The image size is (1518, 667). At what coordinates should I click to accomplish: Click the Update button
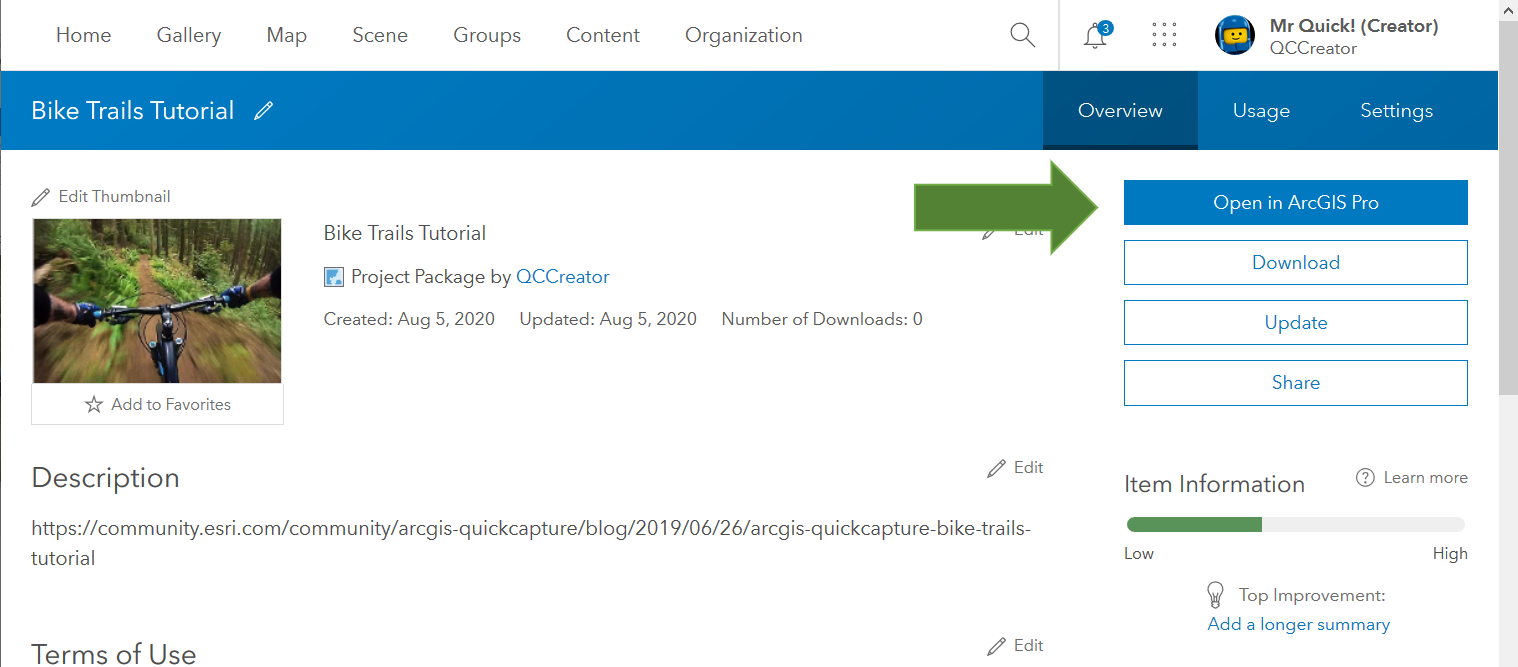1296,322
